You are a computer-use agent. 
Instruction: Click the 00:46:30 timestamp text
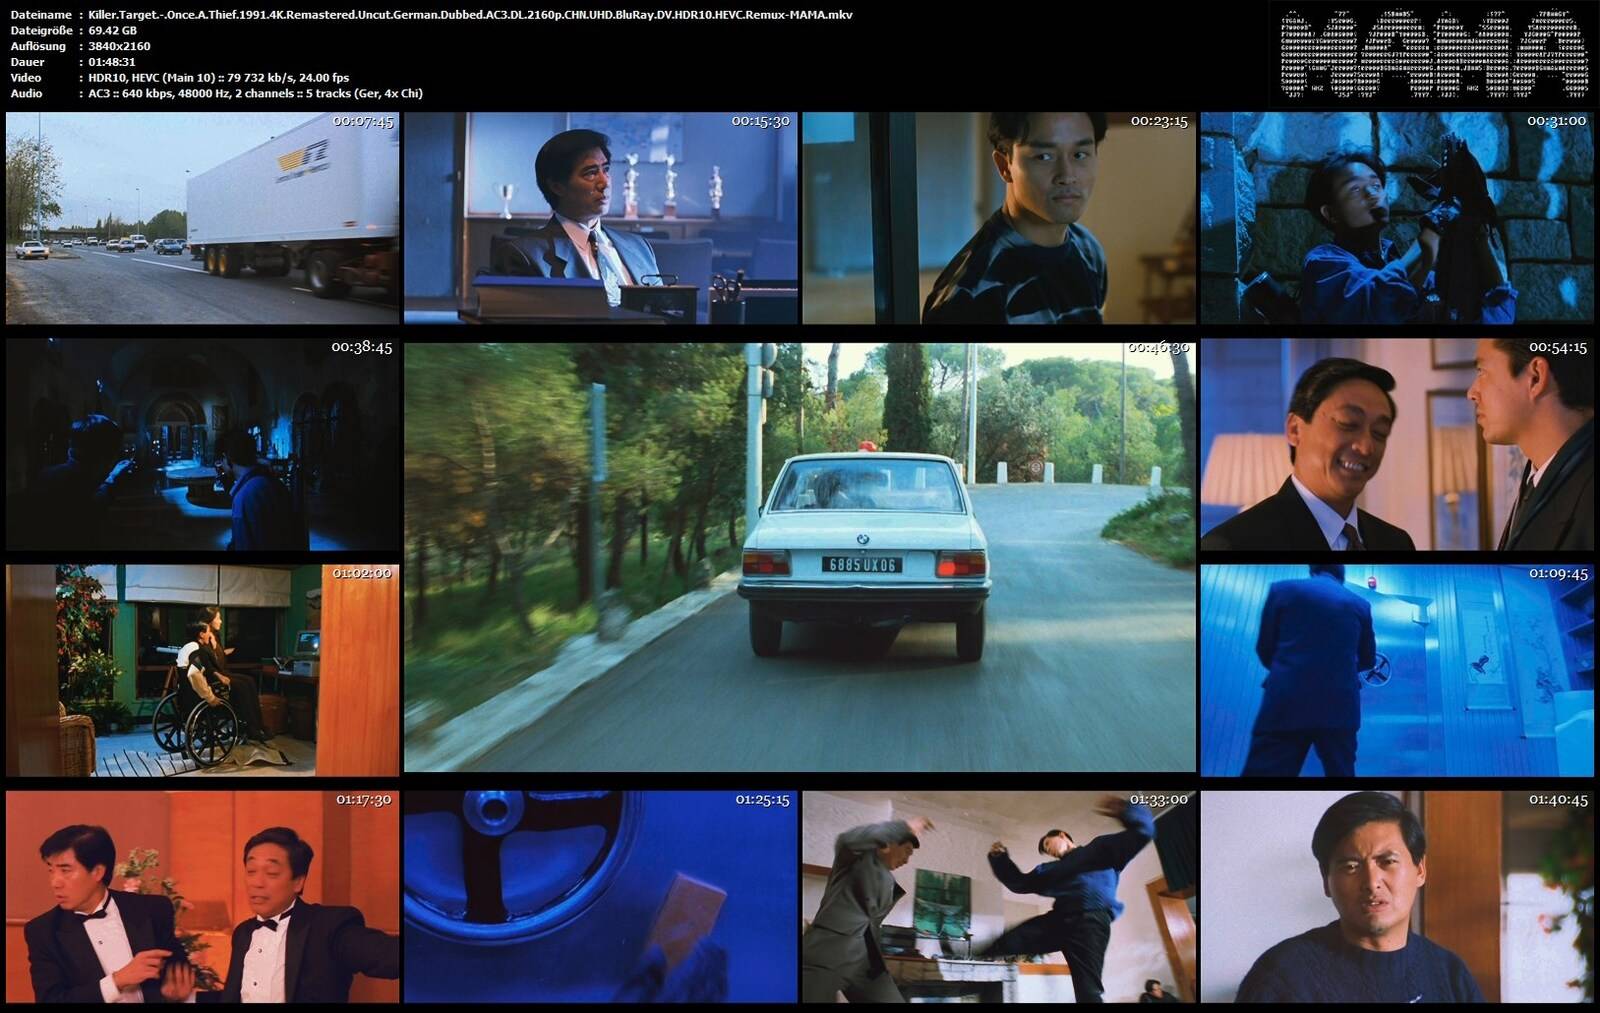[x=1159, y=348]
